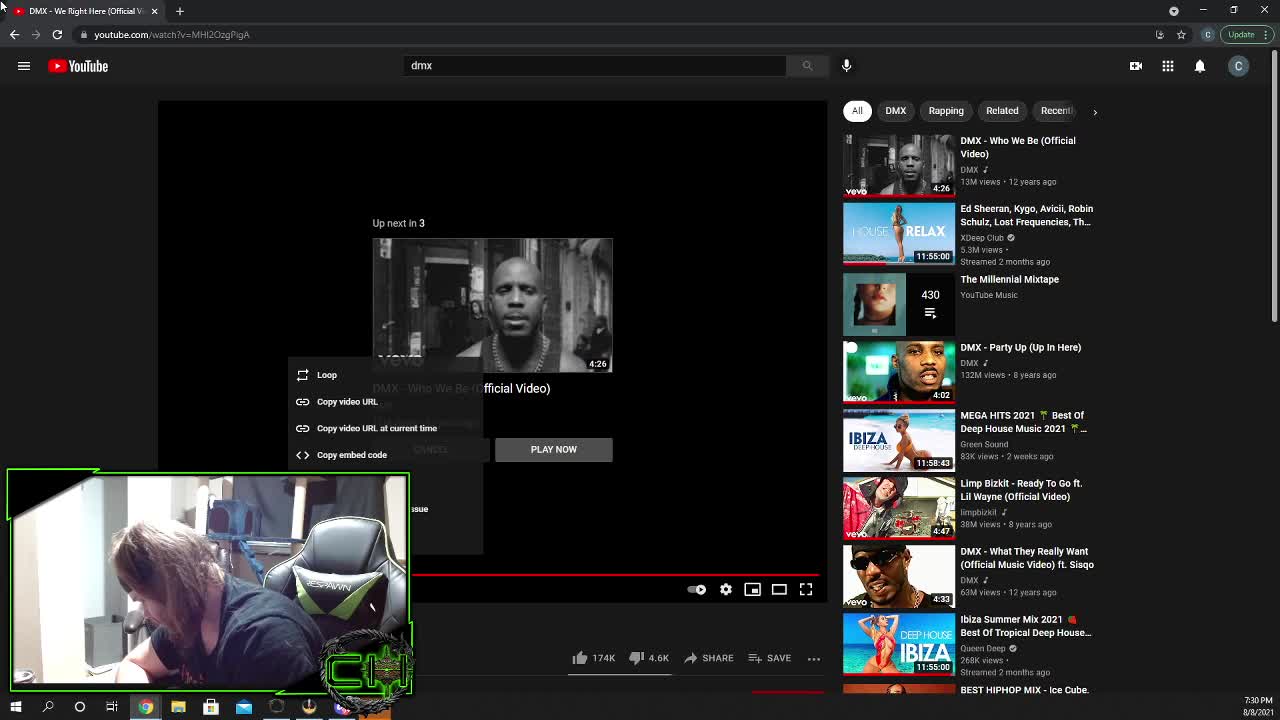The image size is (1280, 720).
Task: Open Limp Bizkit - Ready To Go title
Action: (1021, 490)
